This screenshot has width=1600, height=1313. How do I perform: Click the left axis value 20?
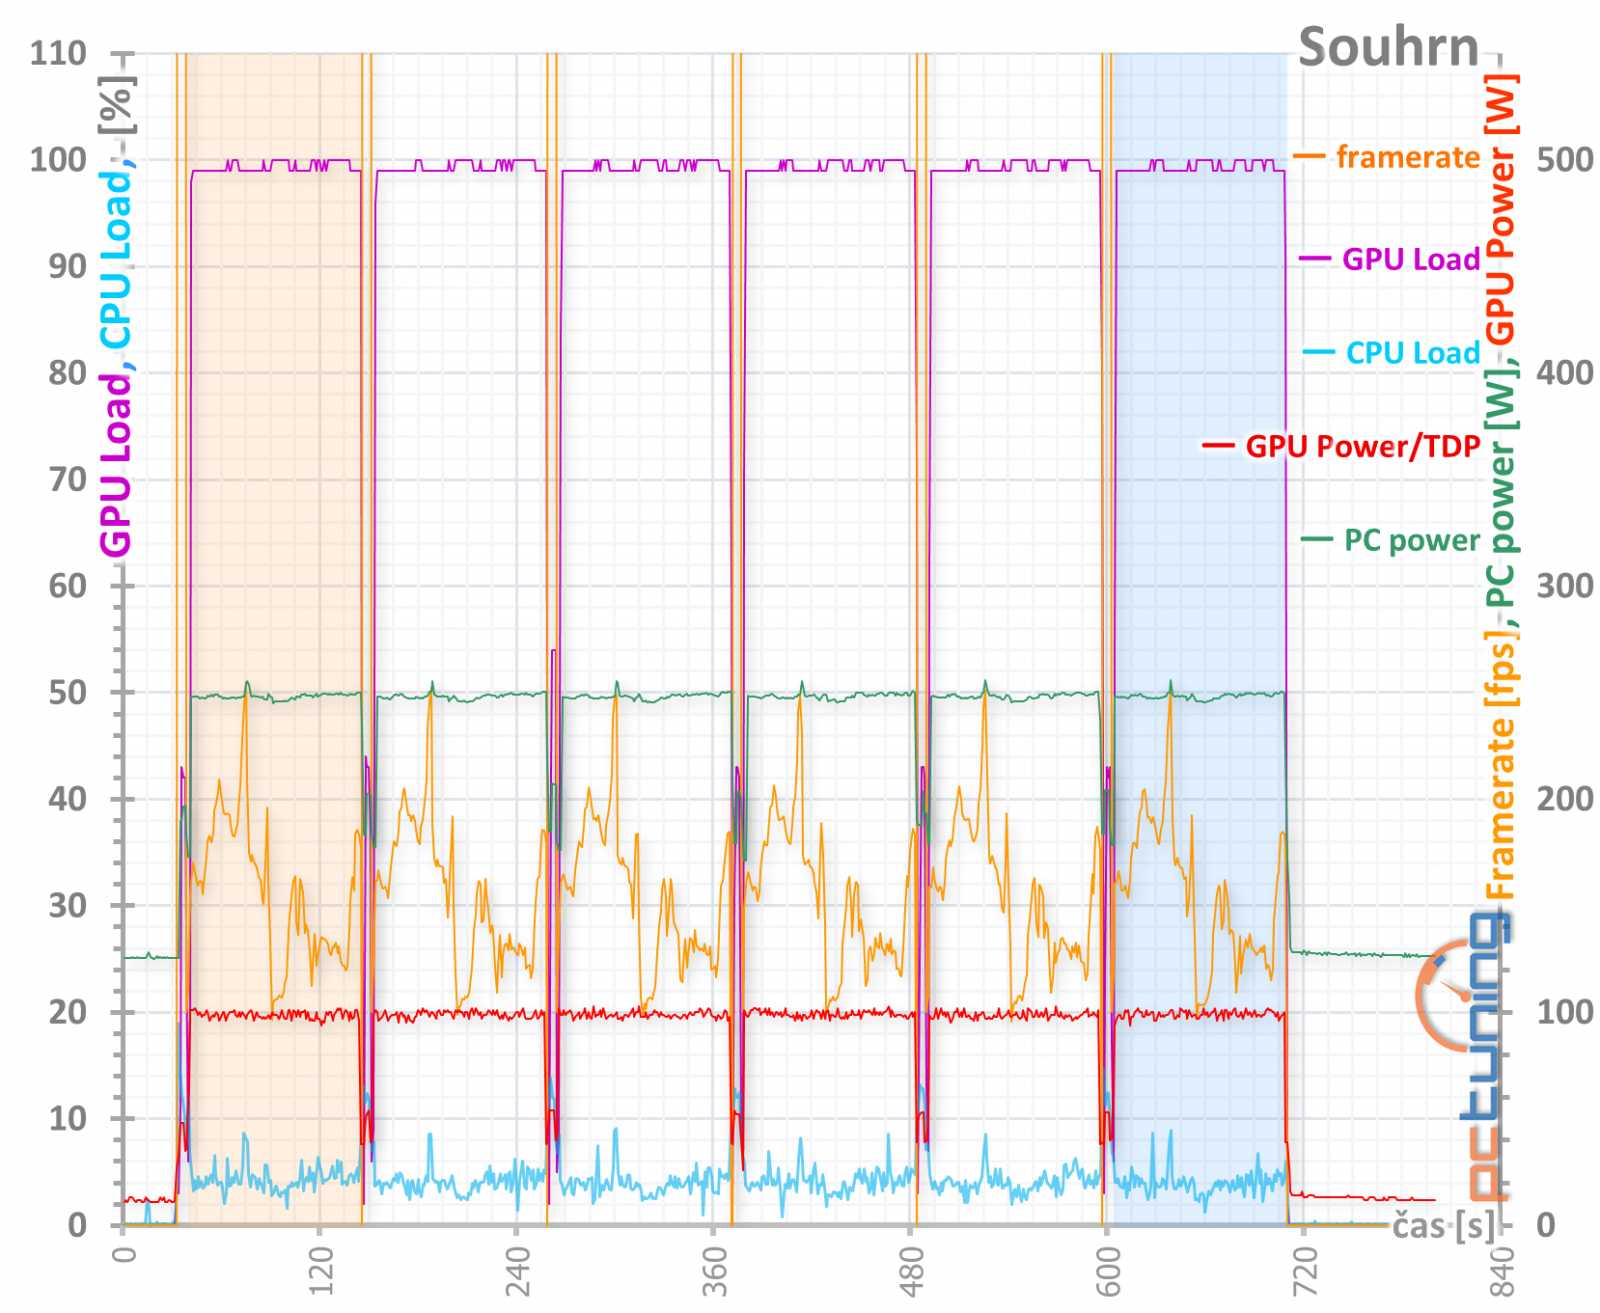click(x=68, y=1011)
